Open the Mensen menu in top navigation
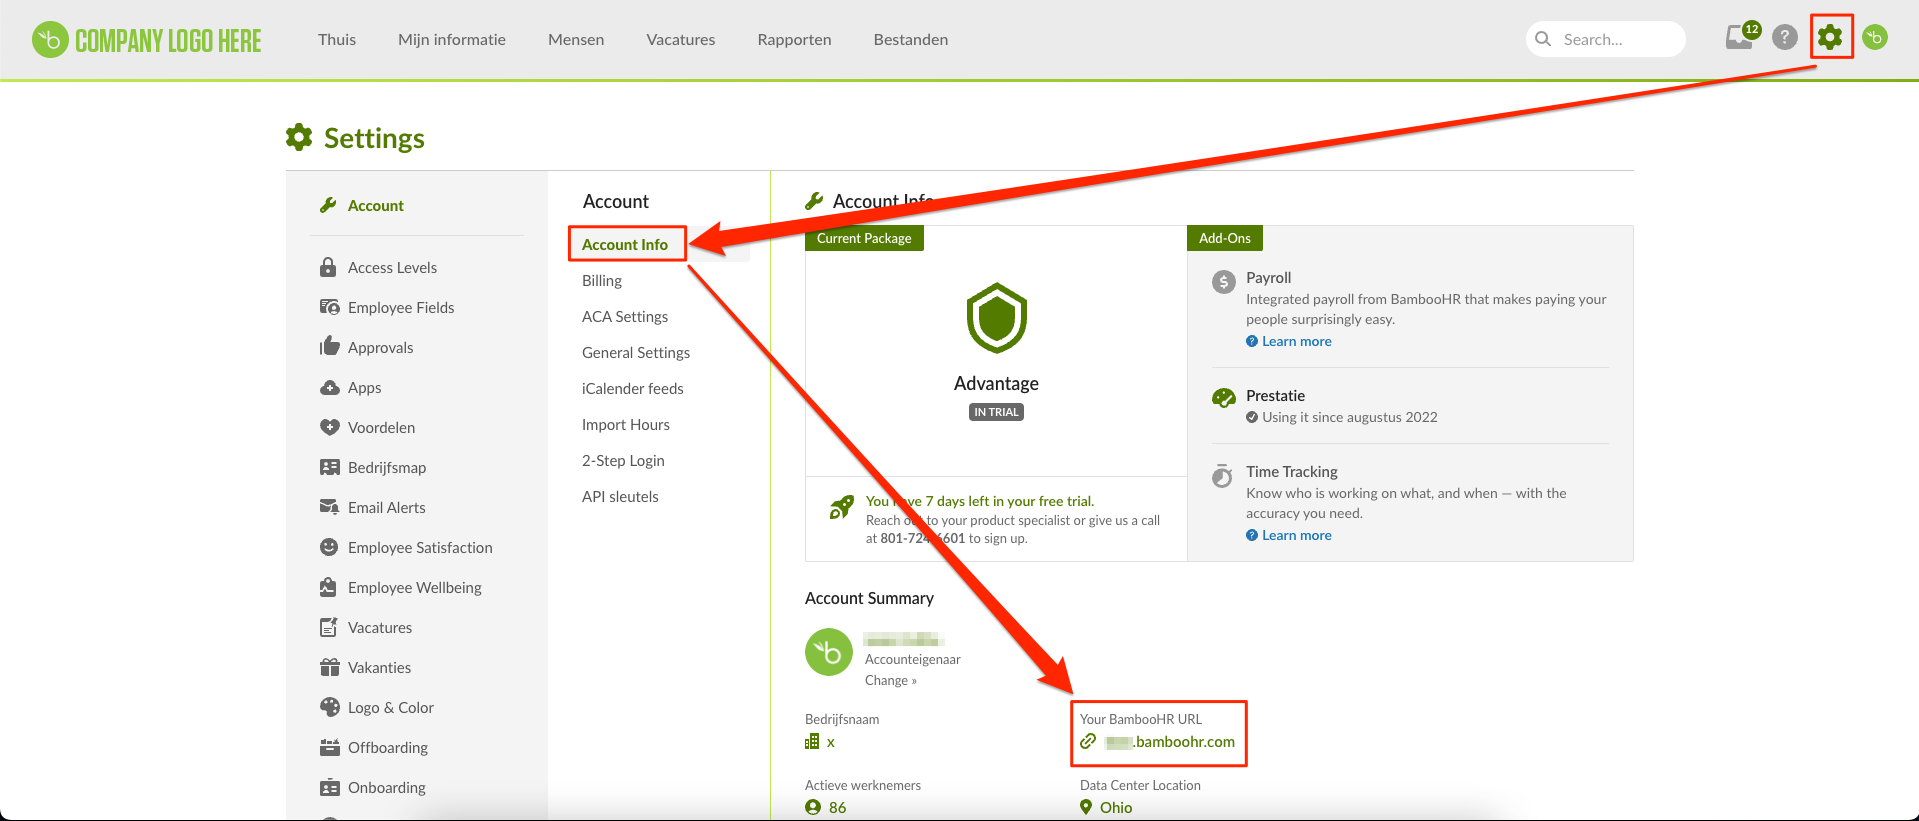This screenshot has width=1919, height=821. click(x=576, y=40)
